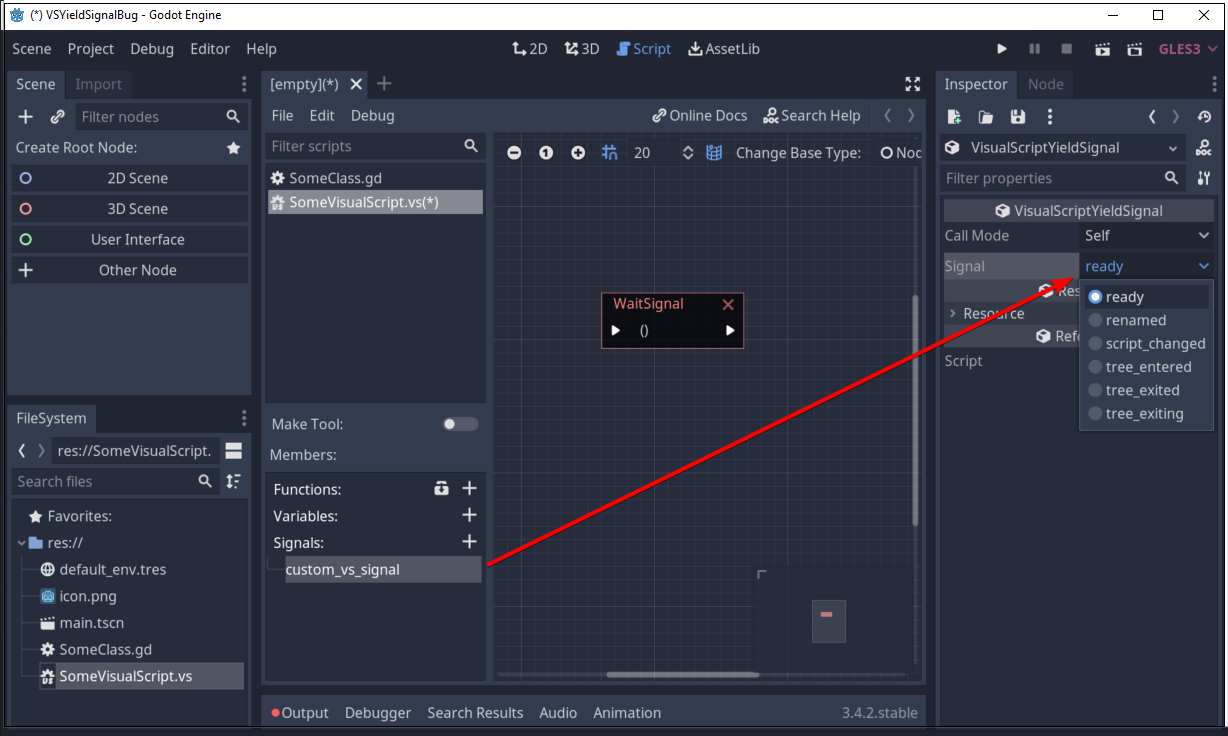Toggle snap to grid in the graph editor
The width and height of the screenshot is (1228, 736).
point(610,152)
